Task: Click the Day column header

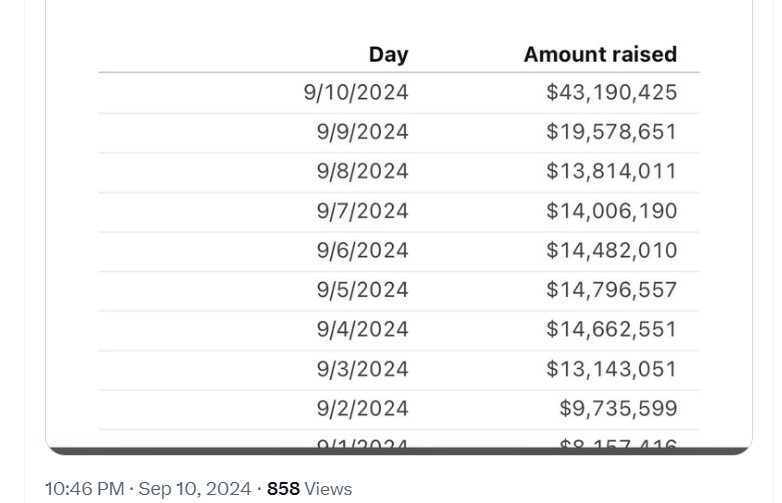Action: pos(389,54)
